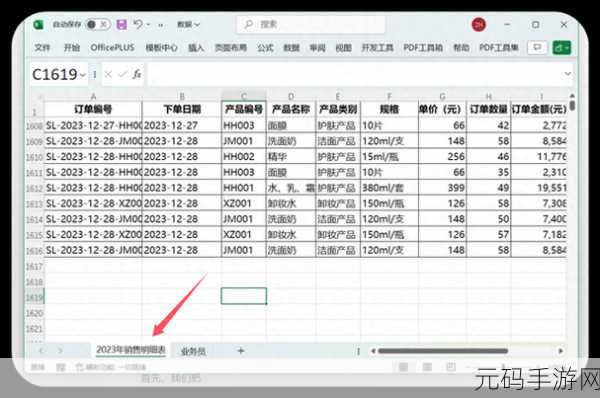Click the 产品类别 header cell

click(338, 109)
